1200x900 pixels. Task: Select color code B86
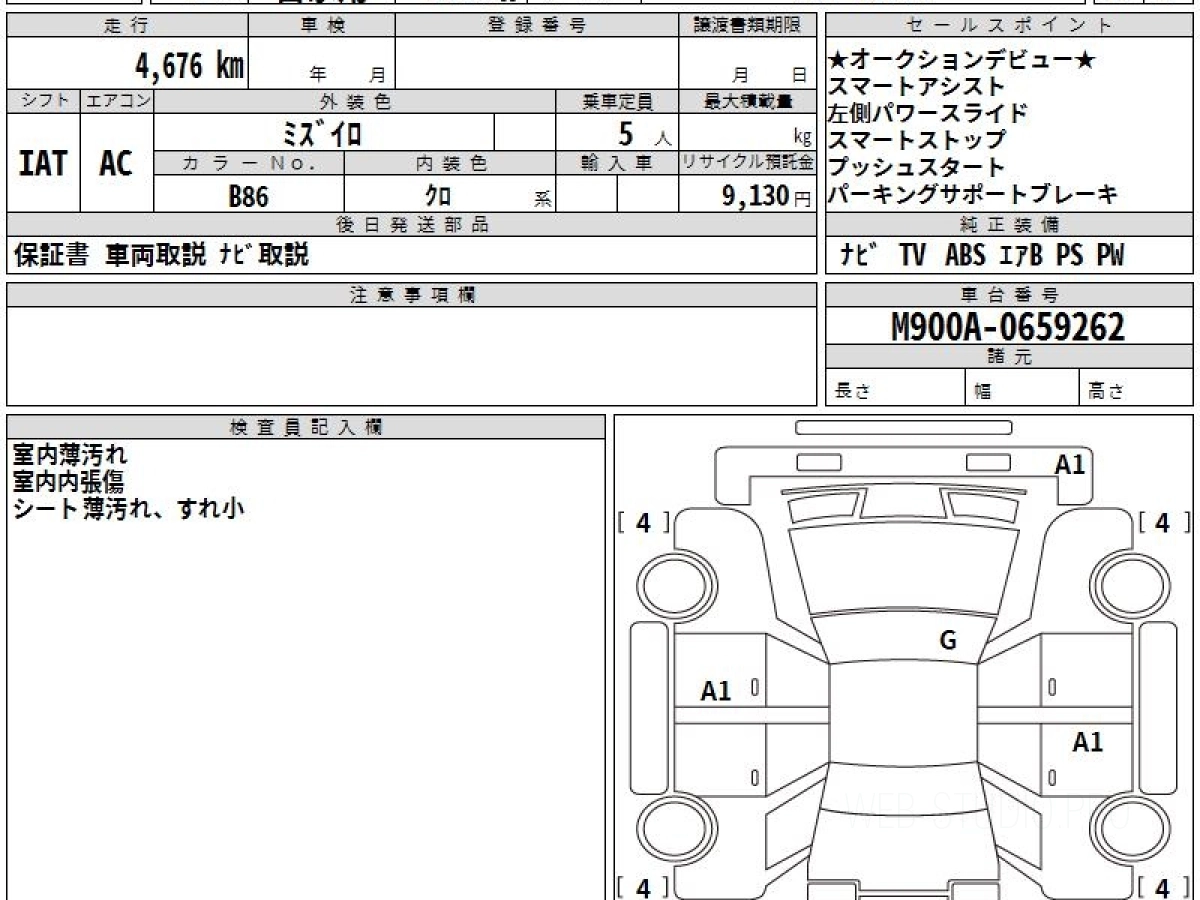click(248, 196)
